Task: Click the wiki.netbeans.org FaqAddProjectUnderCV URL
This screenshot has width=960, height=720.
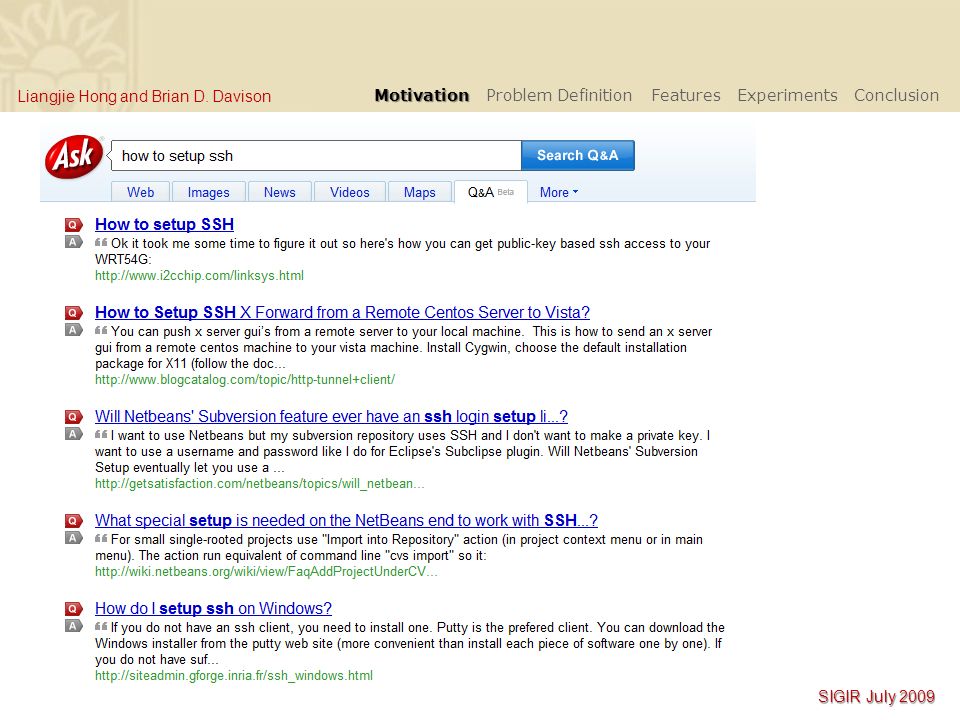Action: (x=266, y=572)
